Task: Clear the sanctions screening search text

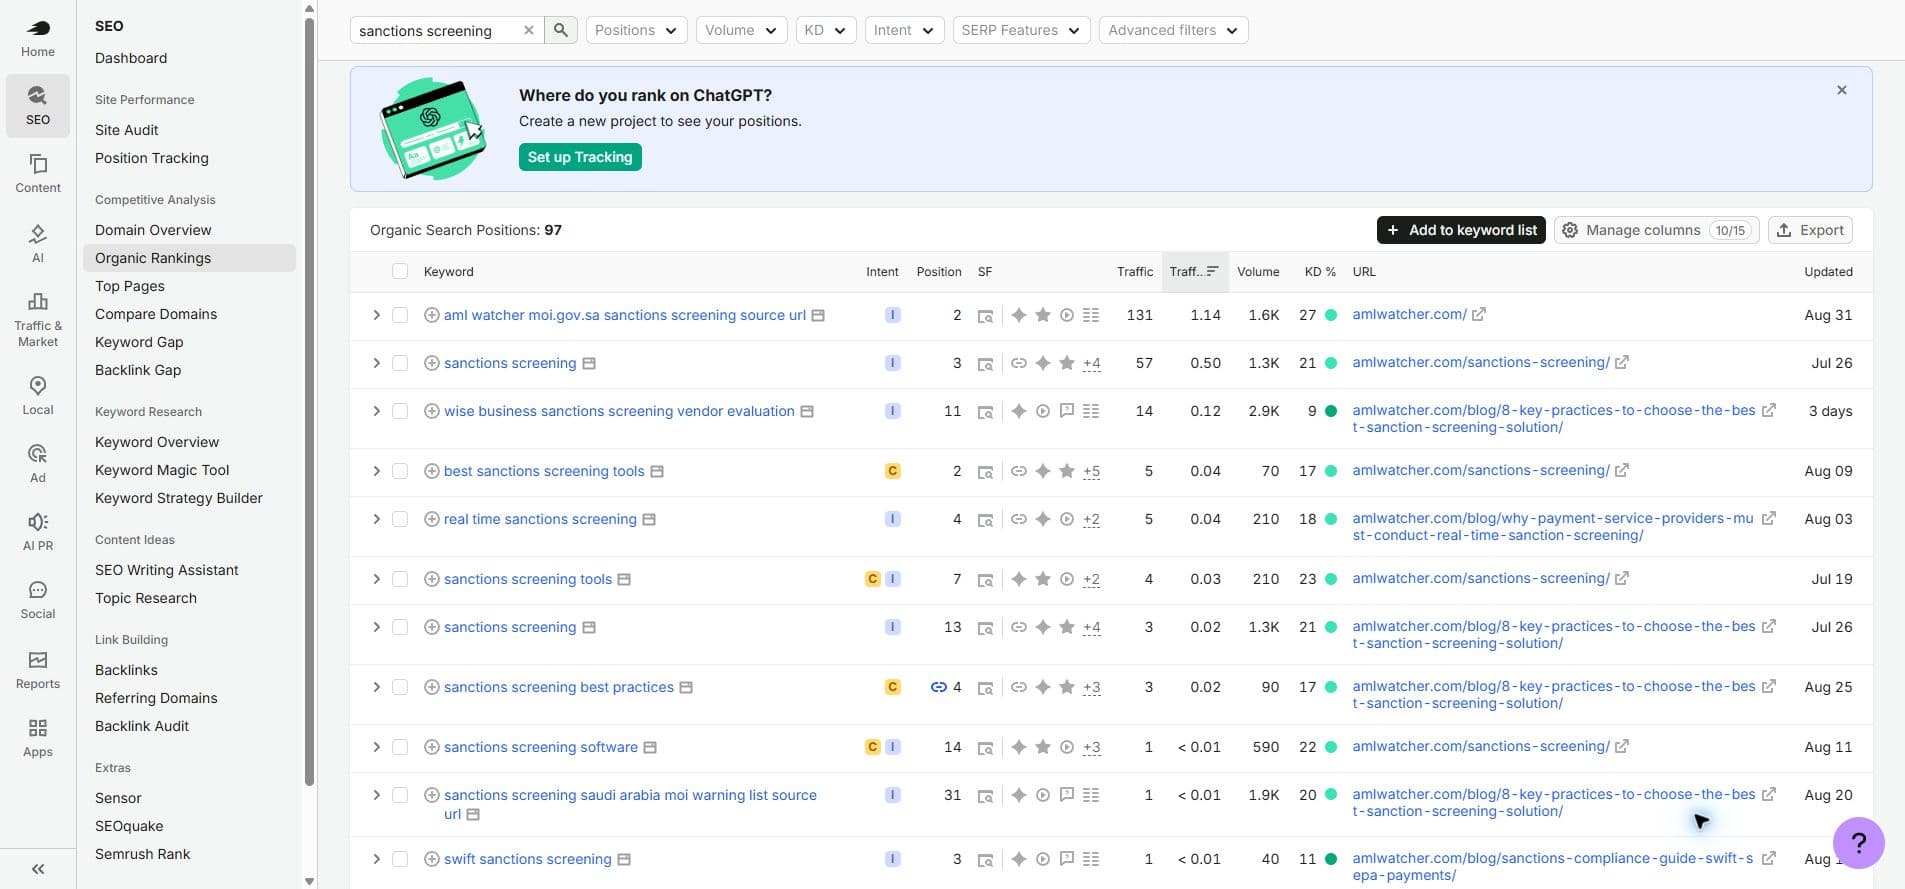Action: 529,30
